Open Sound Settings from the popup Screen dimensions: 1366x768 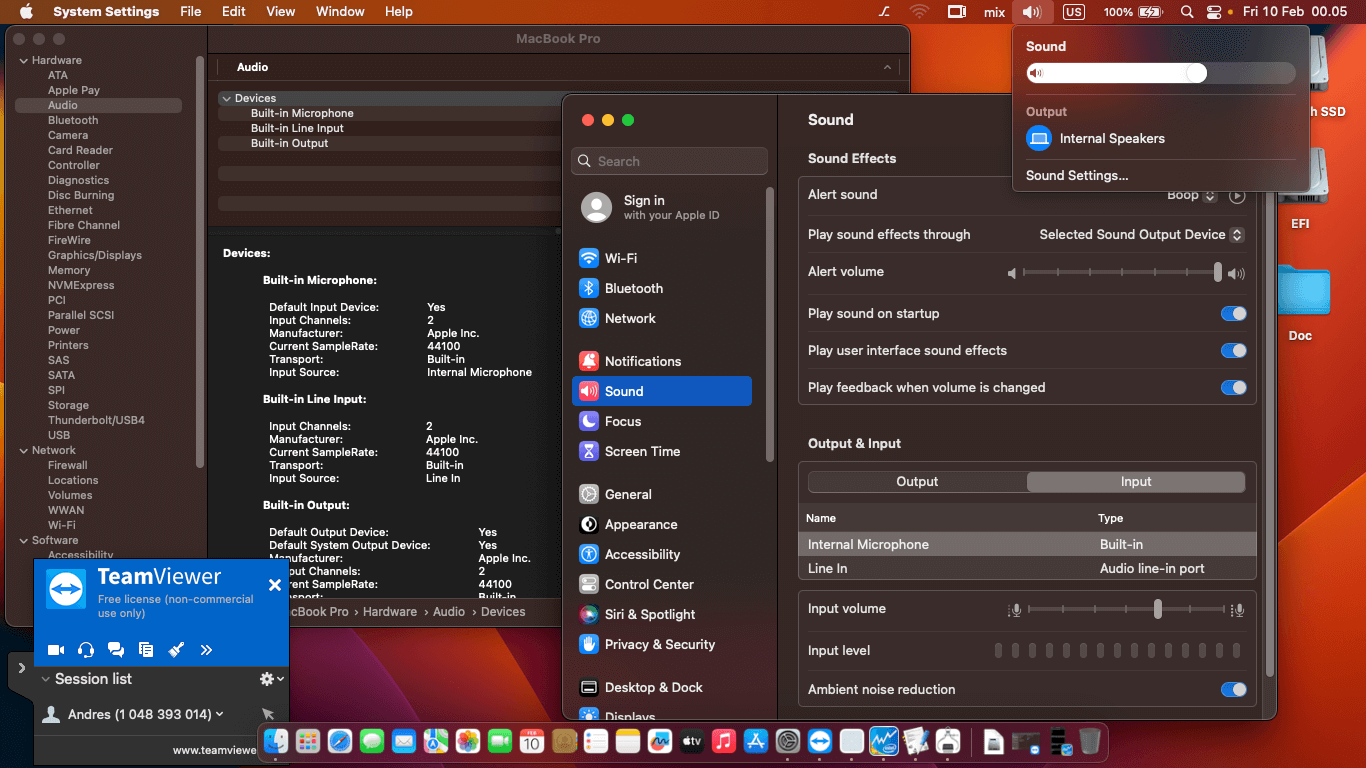tap(1077, 176)
